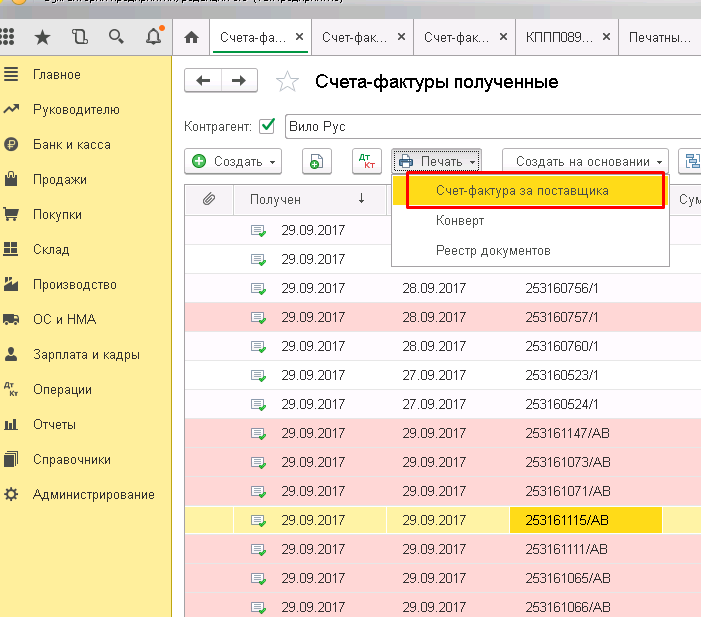The image size is (701, 617).
Task: Click the search magnifier icon
Action: coord(116,37)
